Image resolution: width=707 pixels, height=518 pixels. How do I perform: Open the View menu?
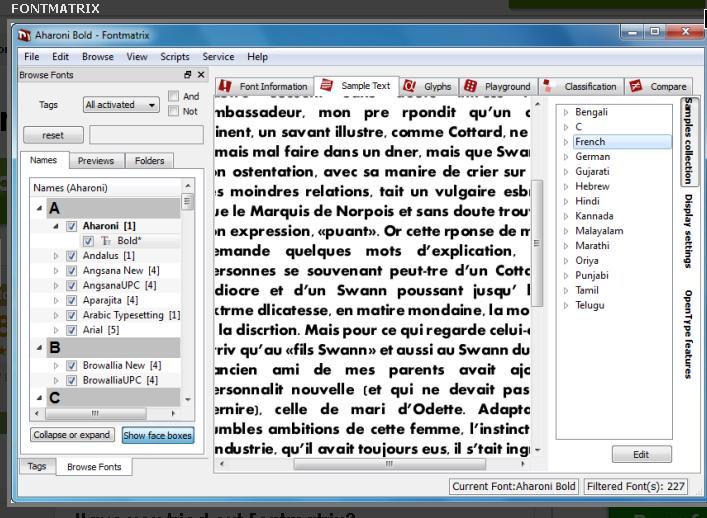[137, 56]
